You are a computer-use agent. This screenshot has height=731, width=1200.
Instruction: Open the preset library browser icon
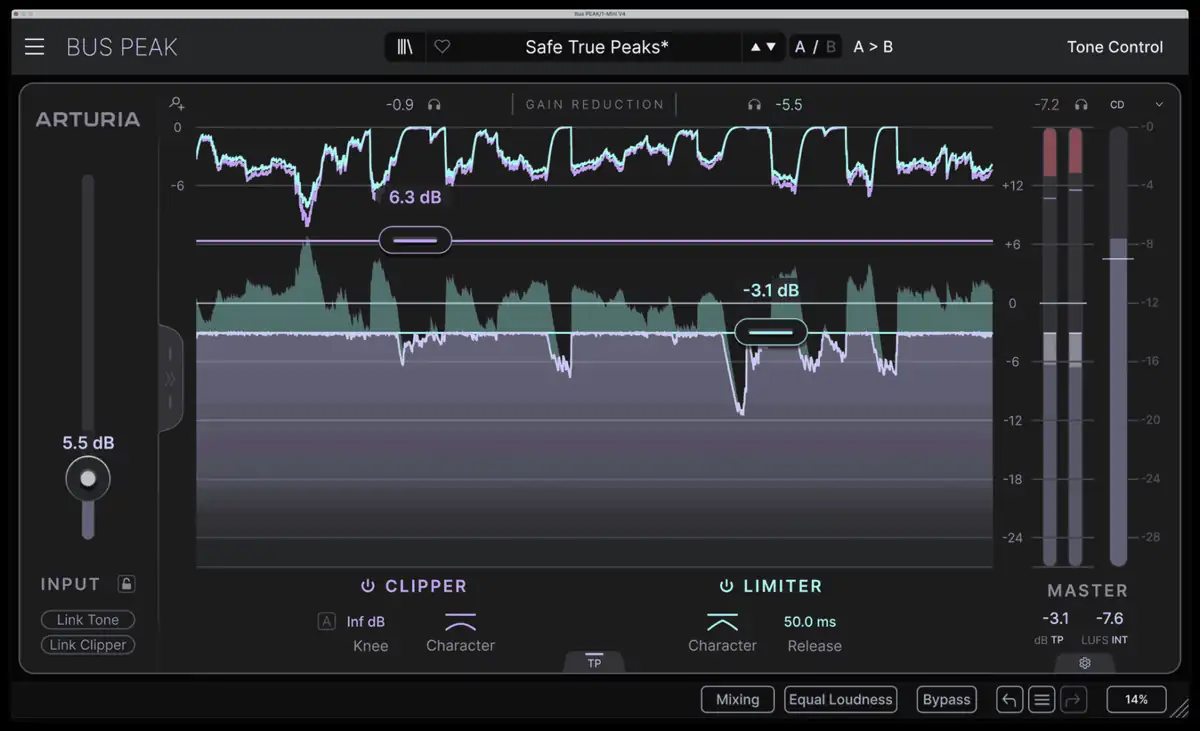click(x=405, y=47)
